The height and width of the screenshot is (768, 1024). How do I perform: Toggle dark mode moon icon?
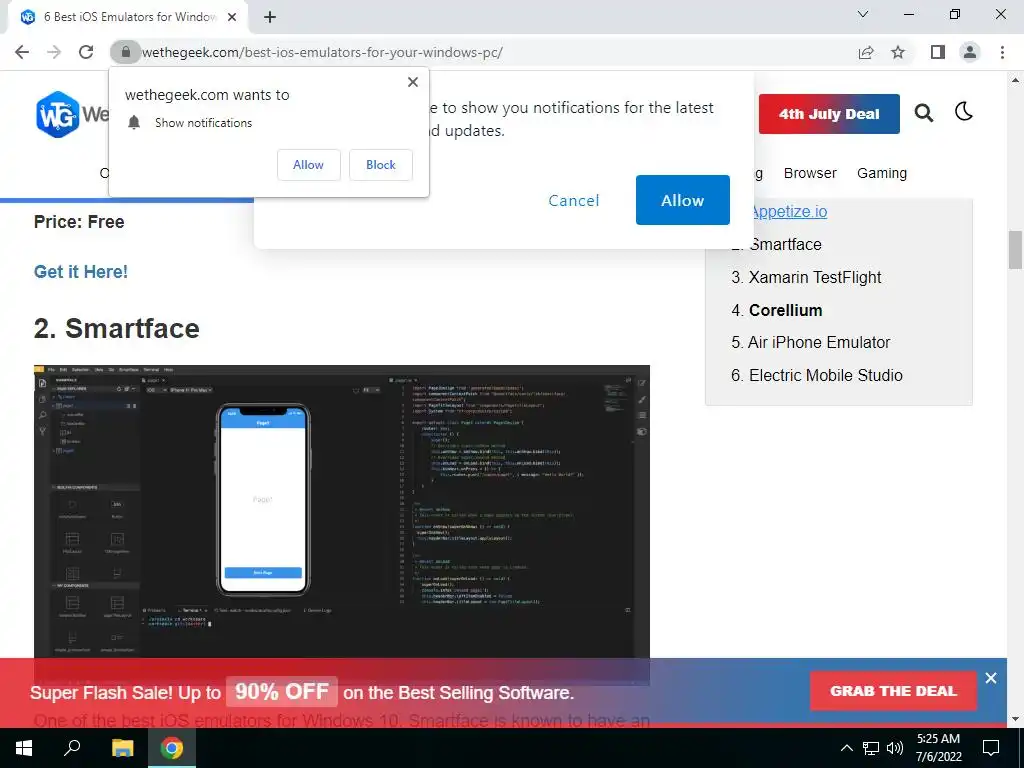click(964, 112)
